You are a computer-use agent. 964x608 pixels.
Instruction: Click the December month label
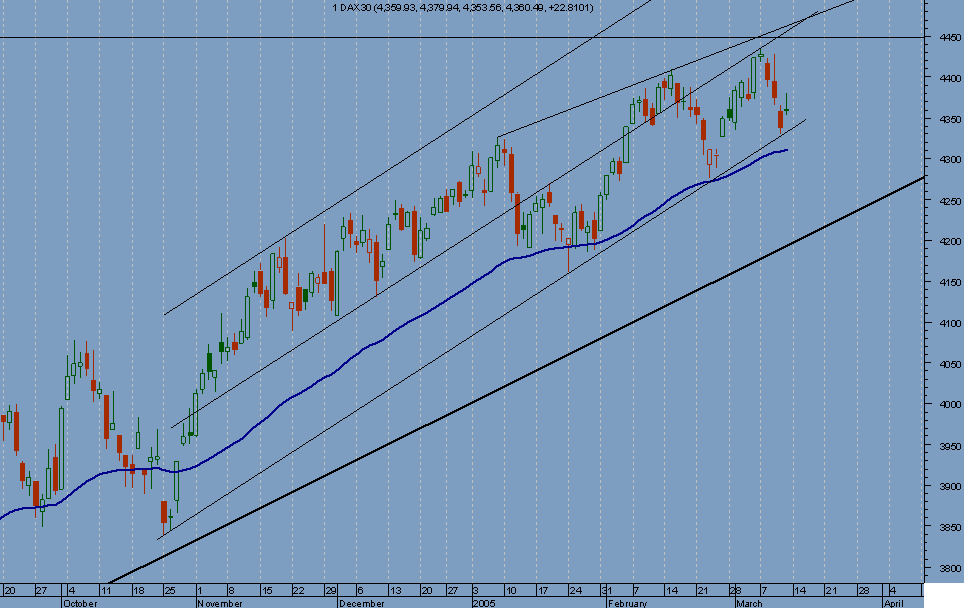click(x=362, y=603)
